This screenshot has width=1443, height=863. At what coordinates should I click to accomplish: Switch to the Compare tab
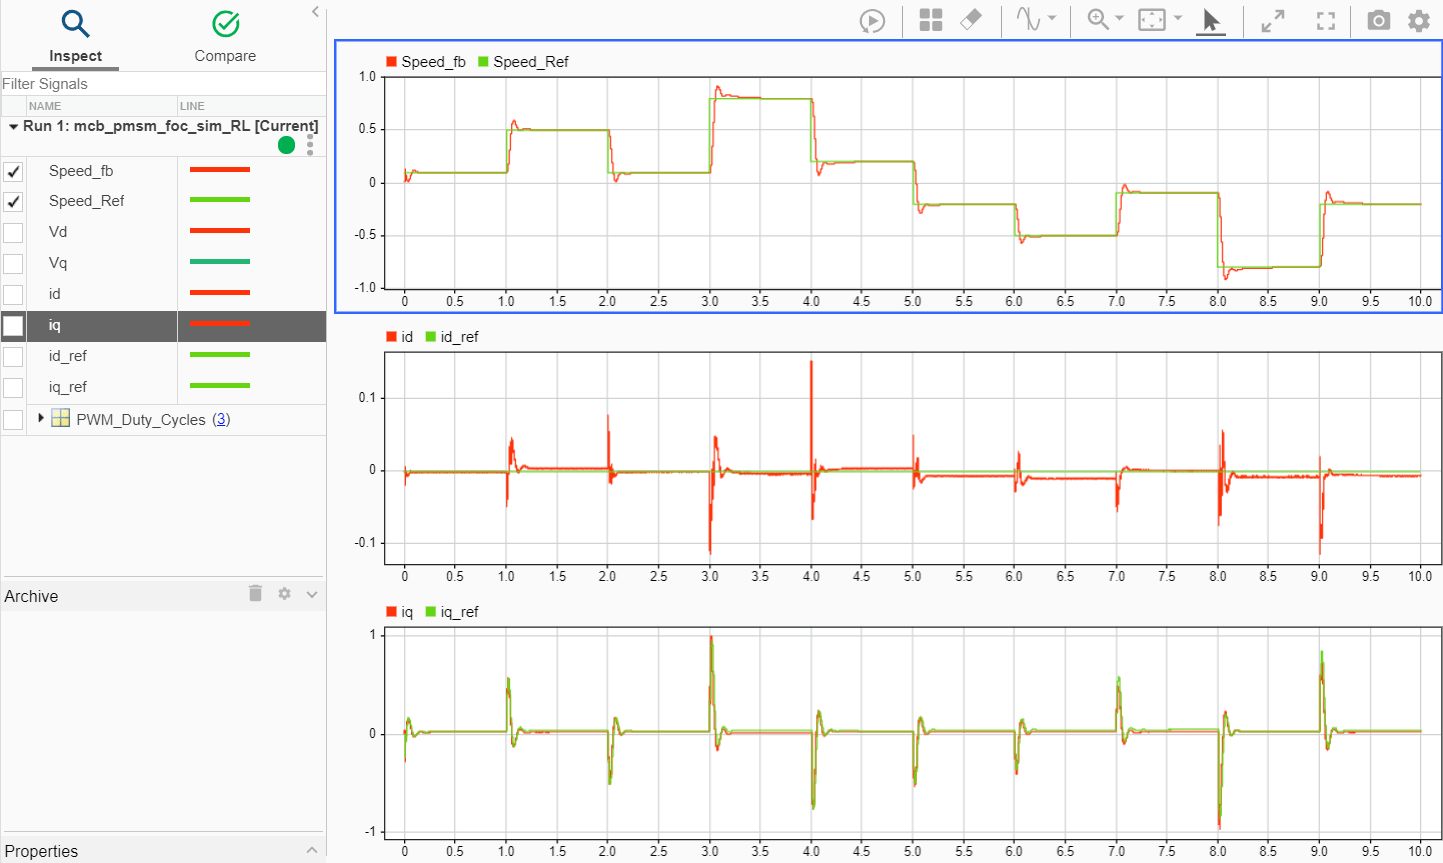point(225,37)
